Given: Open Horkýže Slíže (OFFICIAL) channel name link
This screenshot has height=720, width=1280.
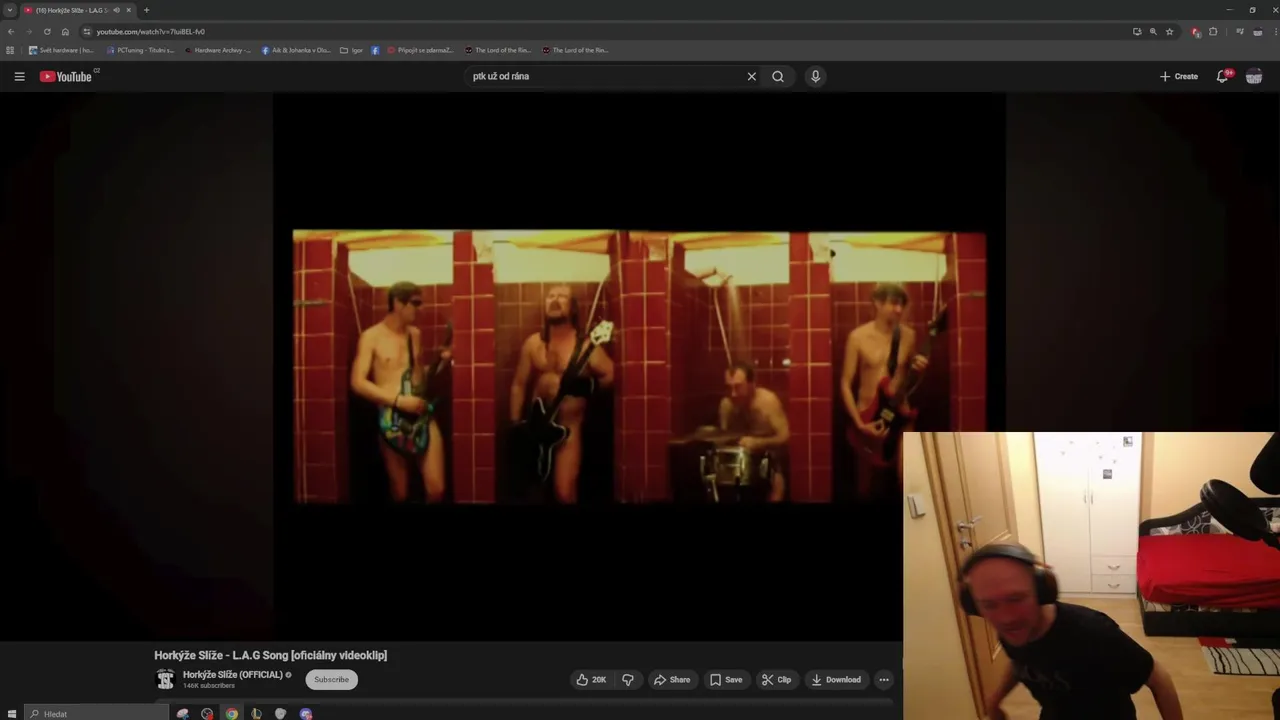Looking at the screenshot, I should (x=232, y=675).
